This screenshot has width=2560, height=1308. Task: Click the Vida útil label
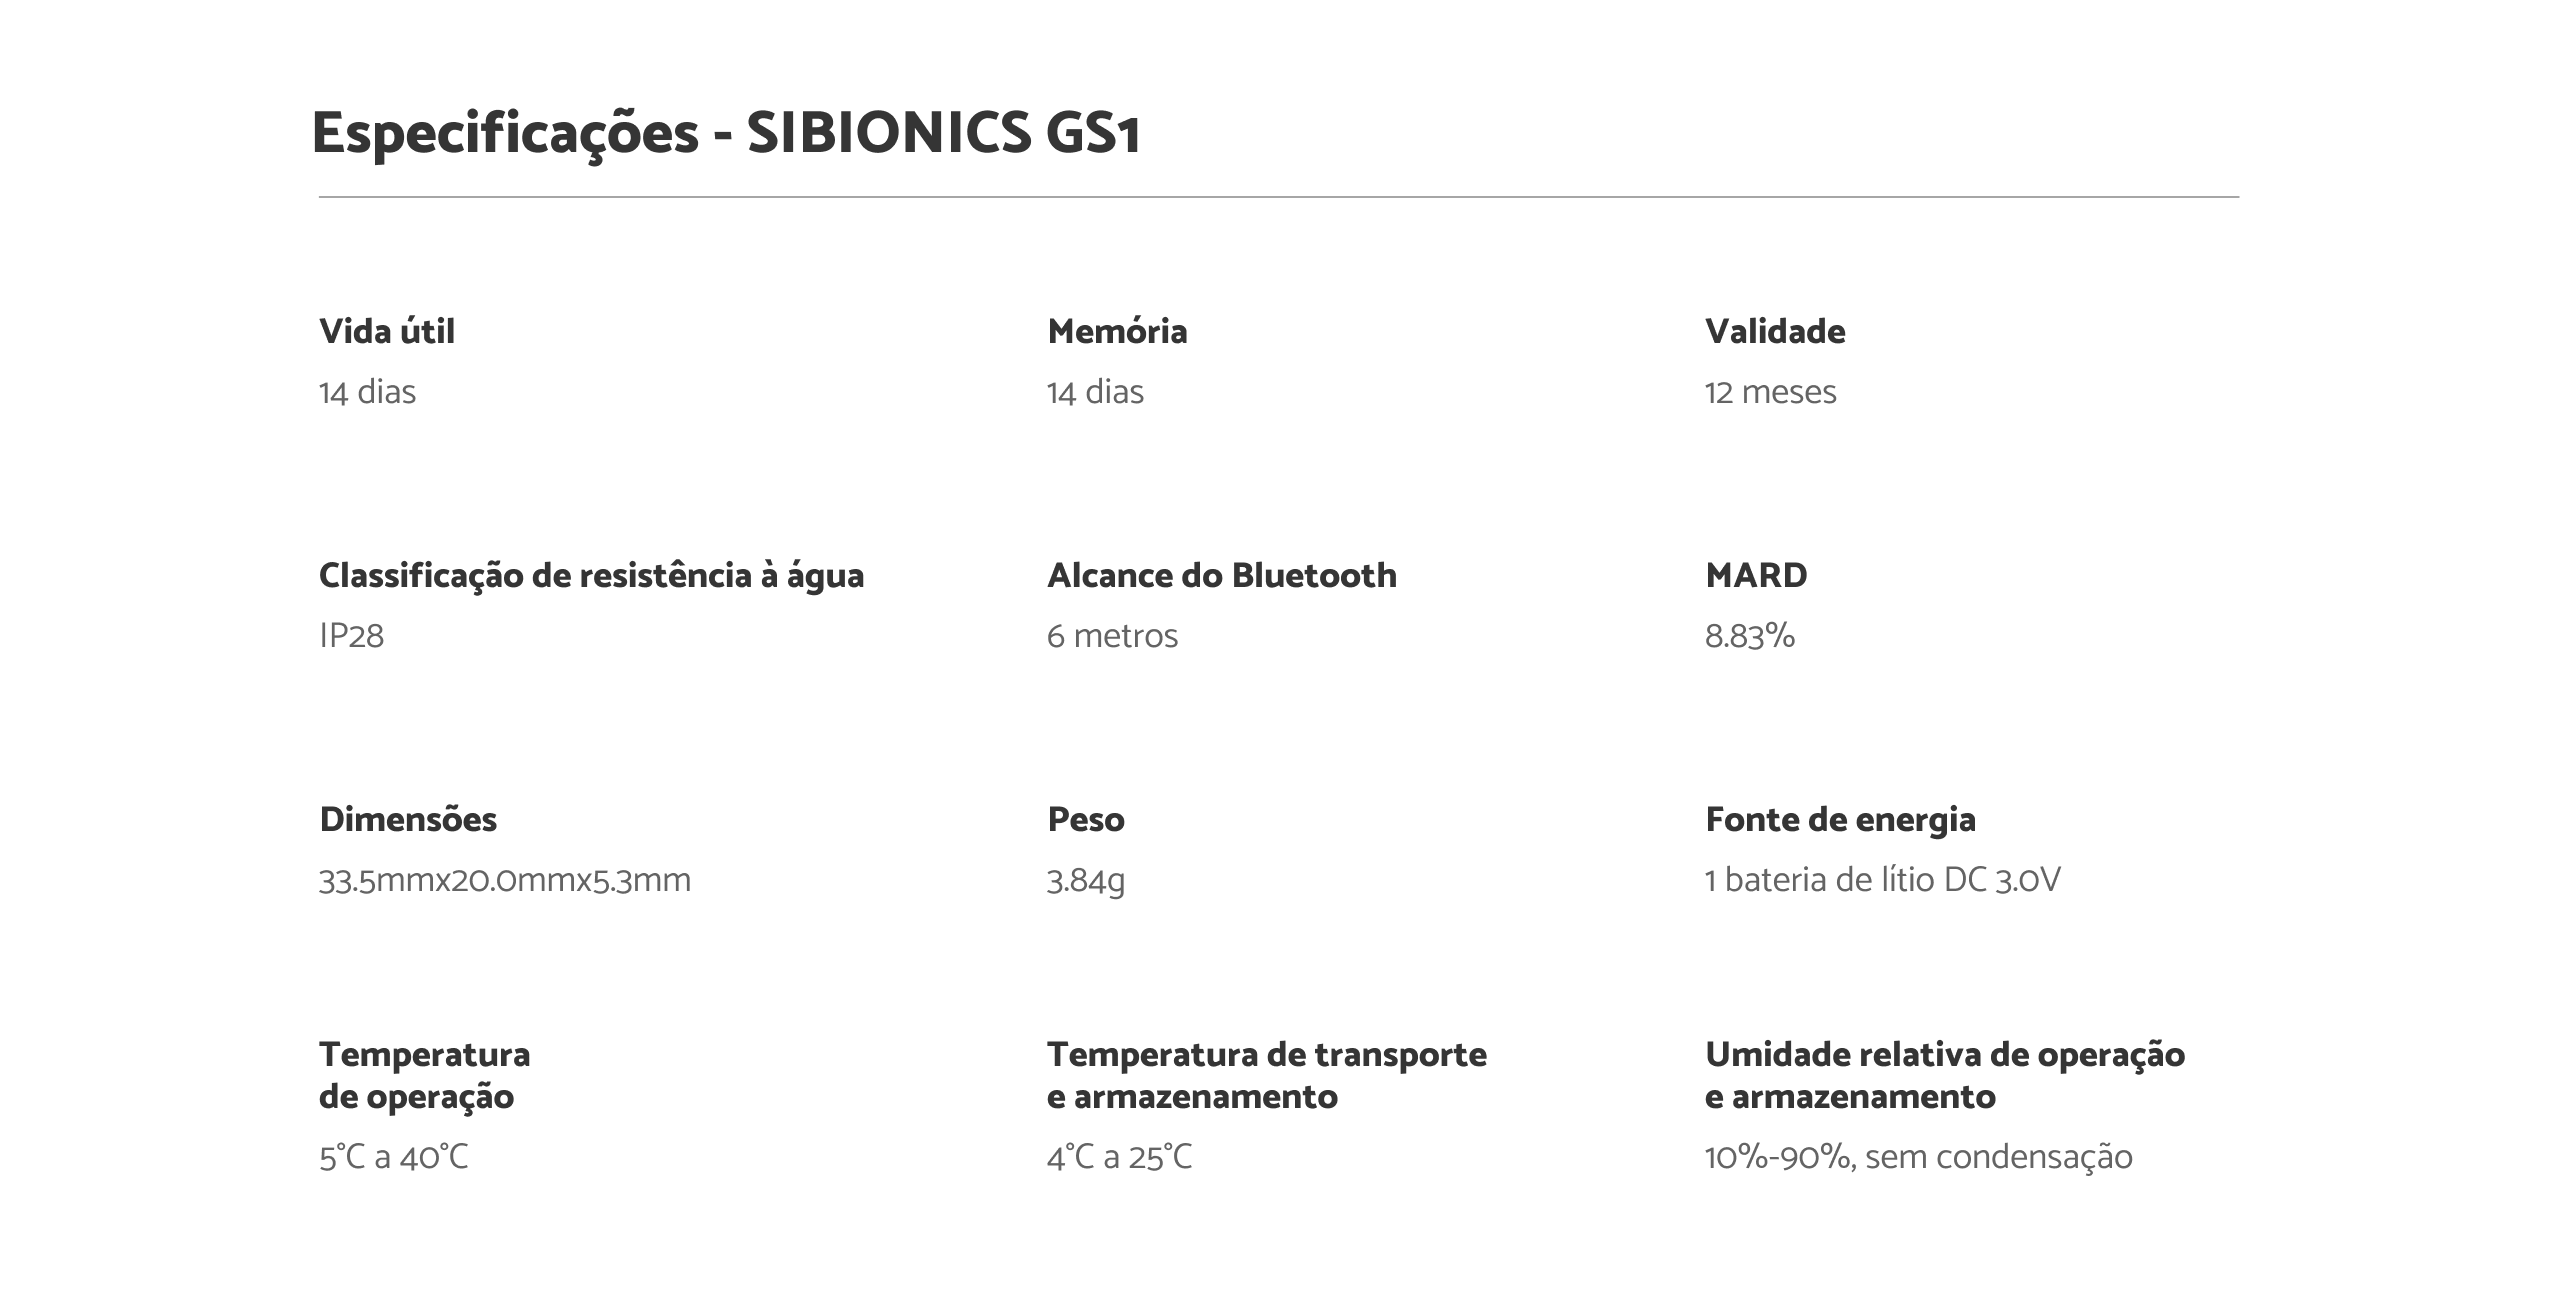[387, 331]
